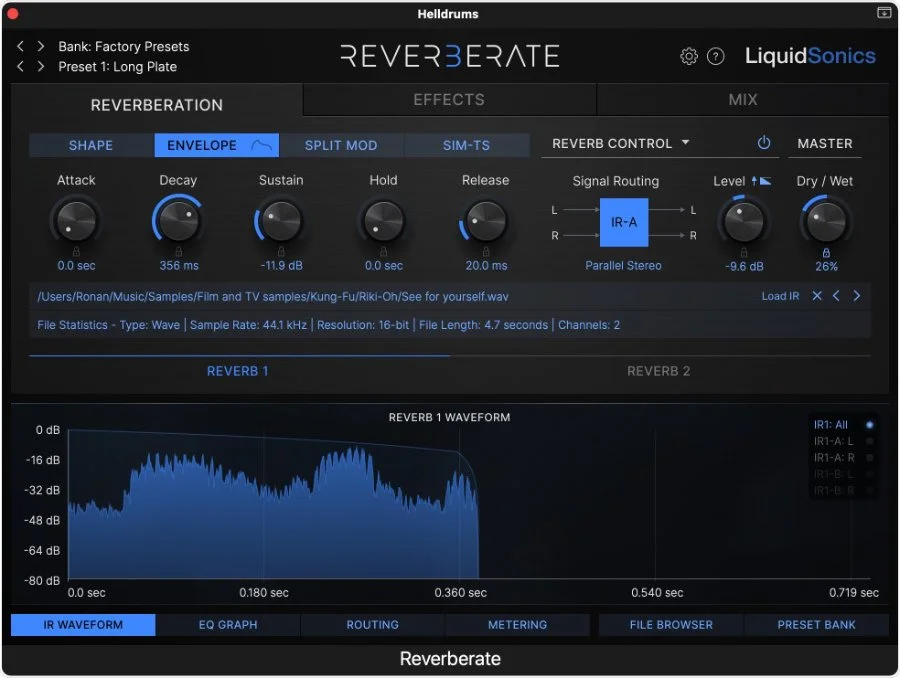Click the Bank: Factory Presets label
900x678 pixels.
point(124,47)
